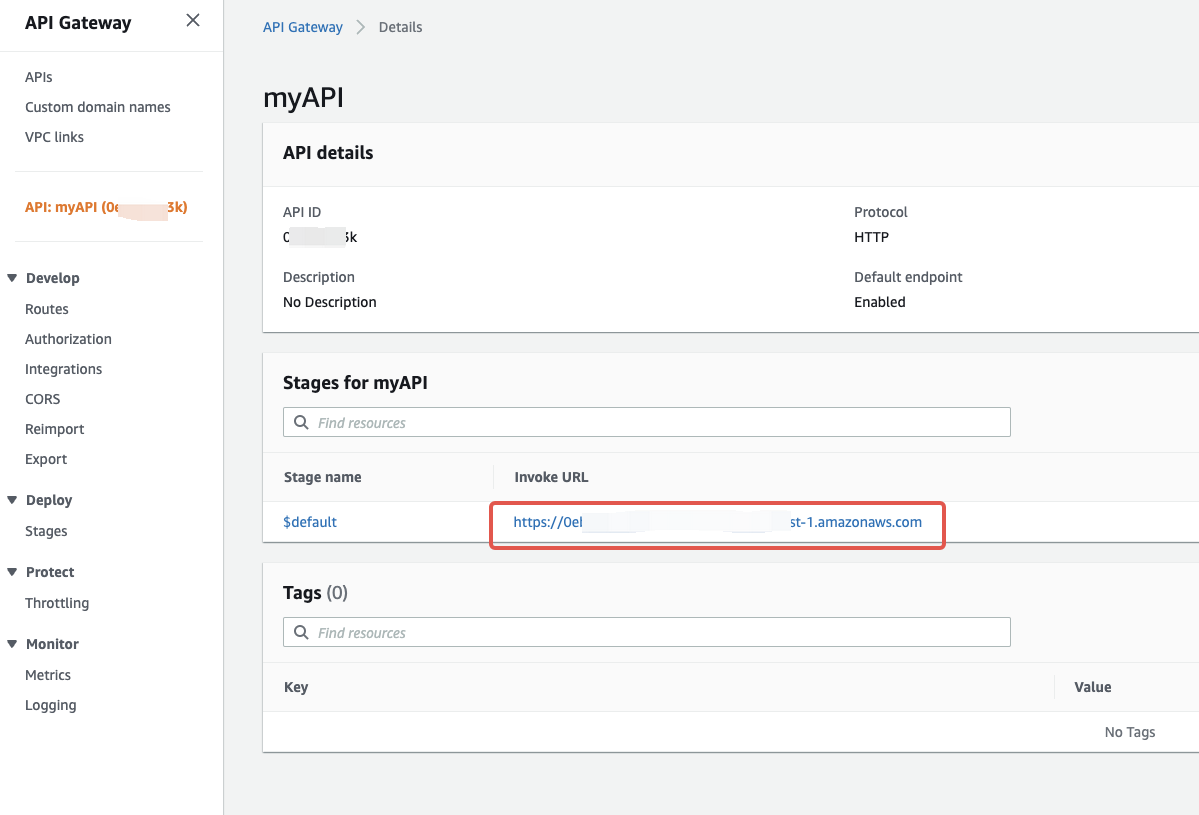Focus the Tags Find resources field
Viewport: 1199px width, 815px height.
point(647,632)
